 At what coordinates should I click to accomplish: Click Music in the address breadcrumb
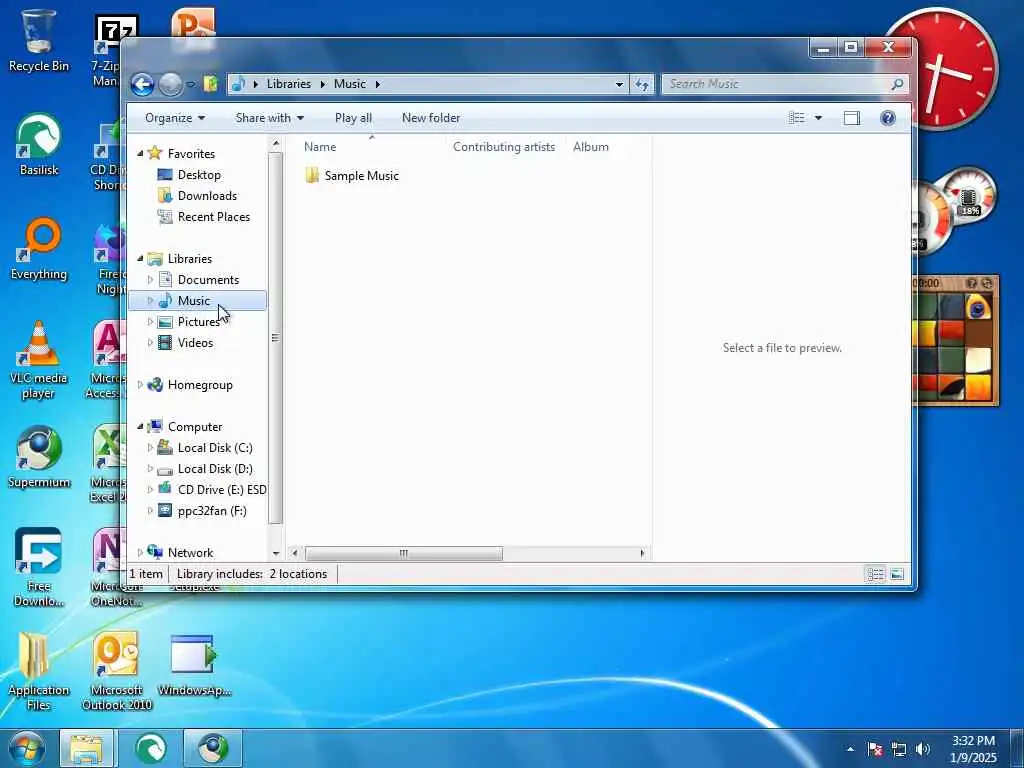(350, 84)
